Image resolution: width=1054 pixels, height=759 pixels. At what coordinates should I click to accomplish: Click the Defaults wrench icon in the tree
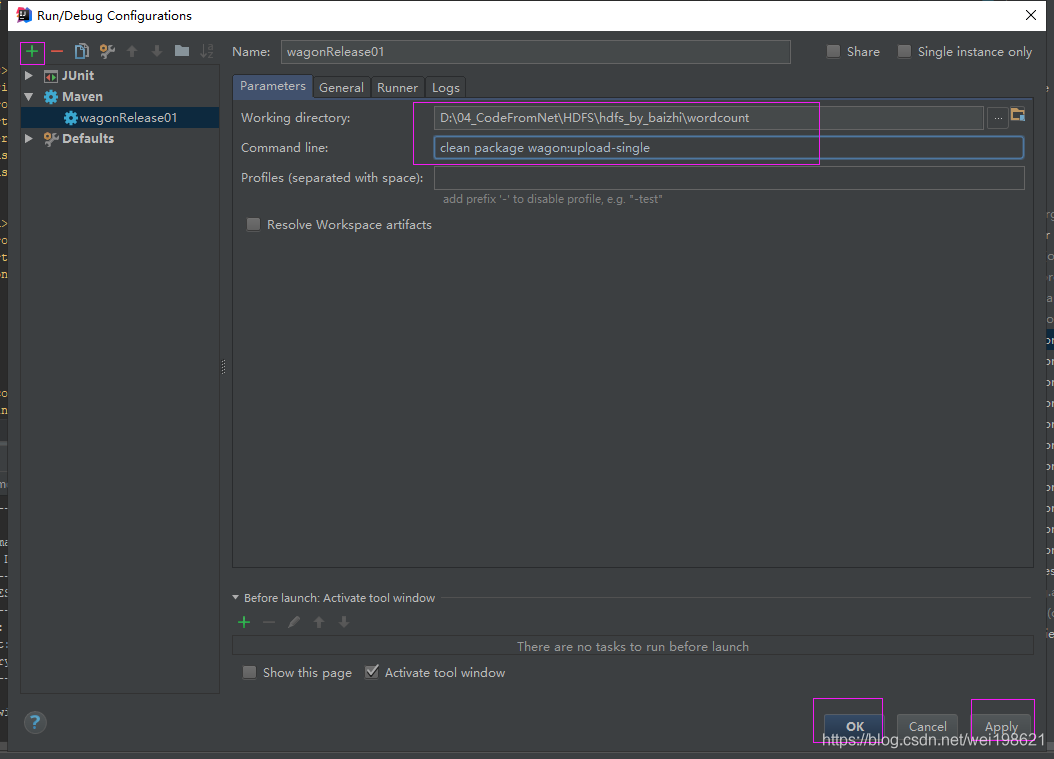click(51, 138)
